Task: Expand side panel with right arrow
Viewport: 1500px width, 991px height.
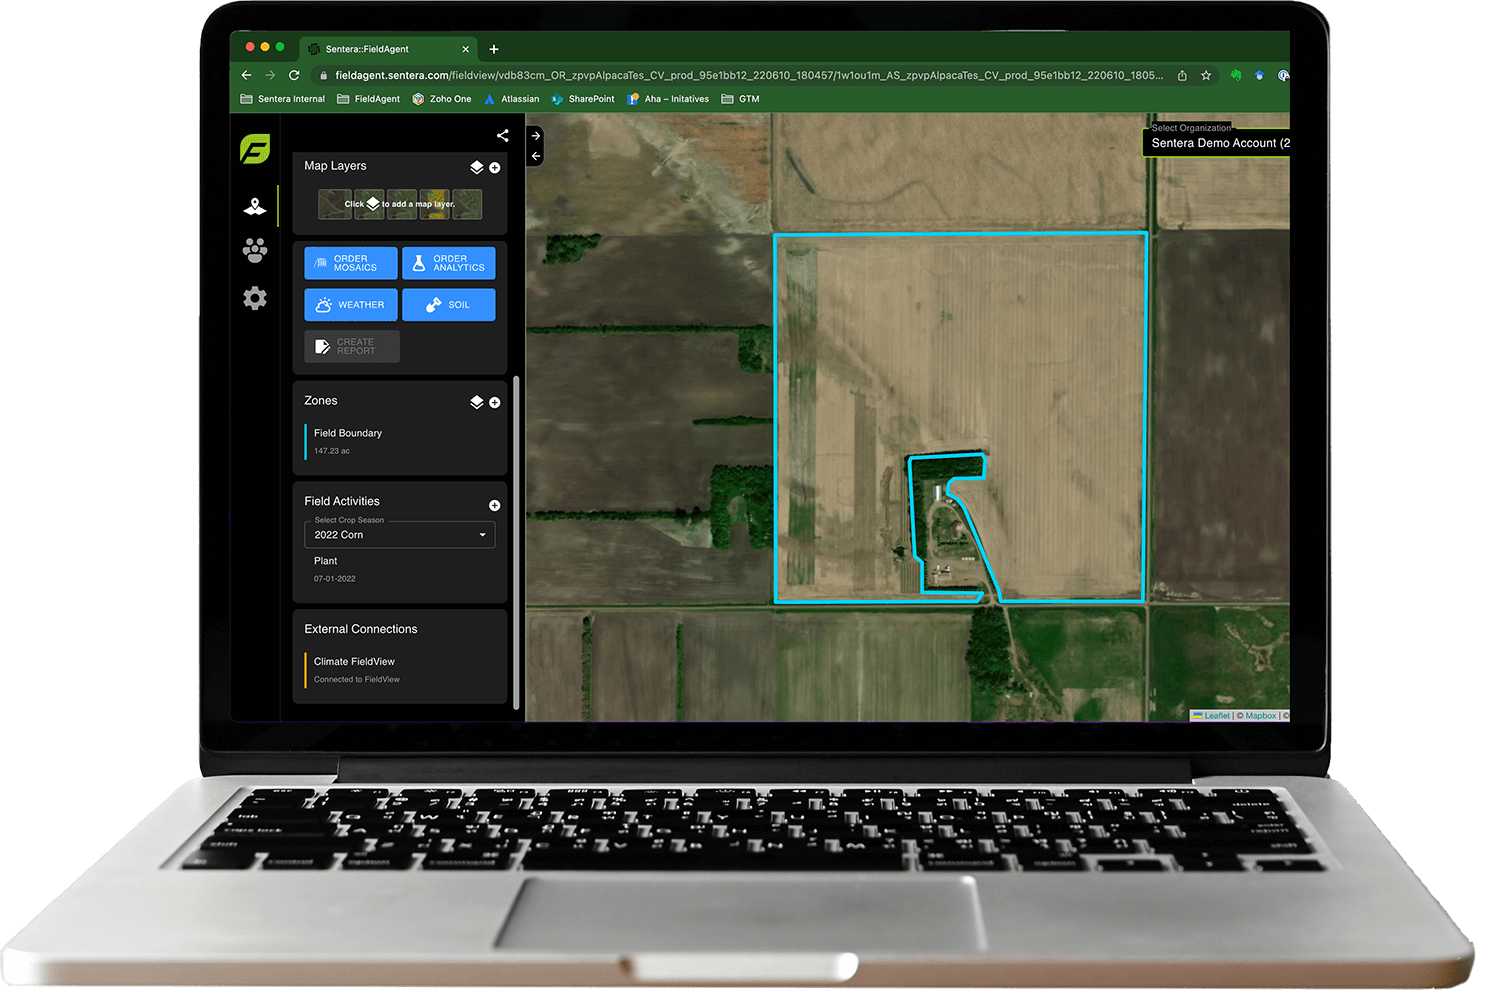Action: click(536, 136)
